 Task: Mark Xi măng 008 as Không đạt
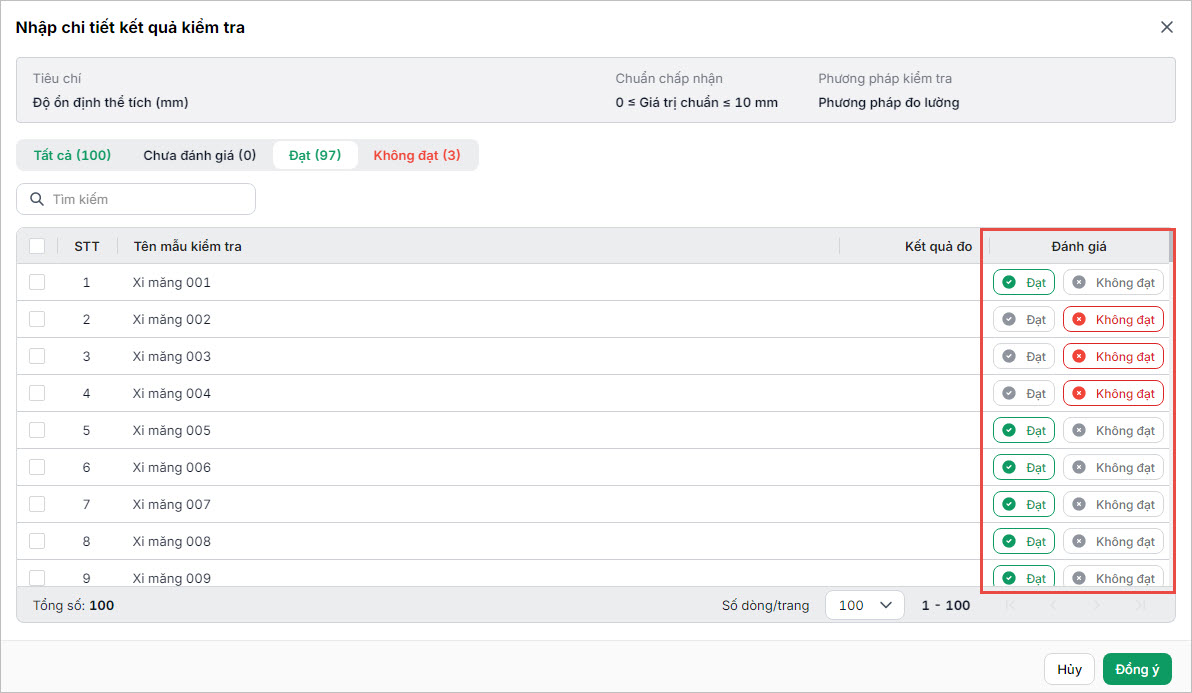[1113, 541]
